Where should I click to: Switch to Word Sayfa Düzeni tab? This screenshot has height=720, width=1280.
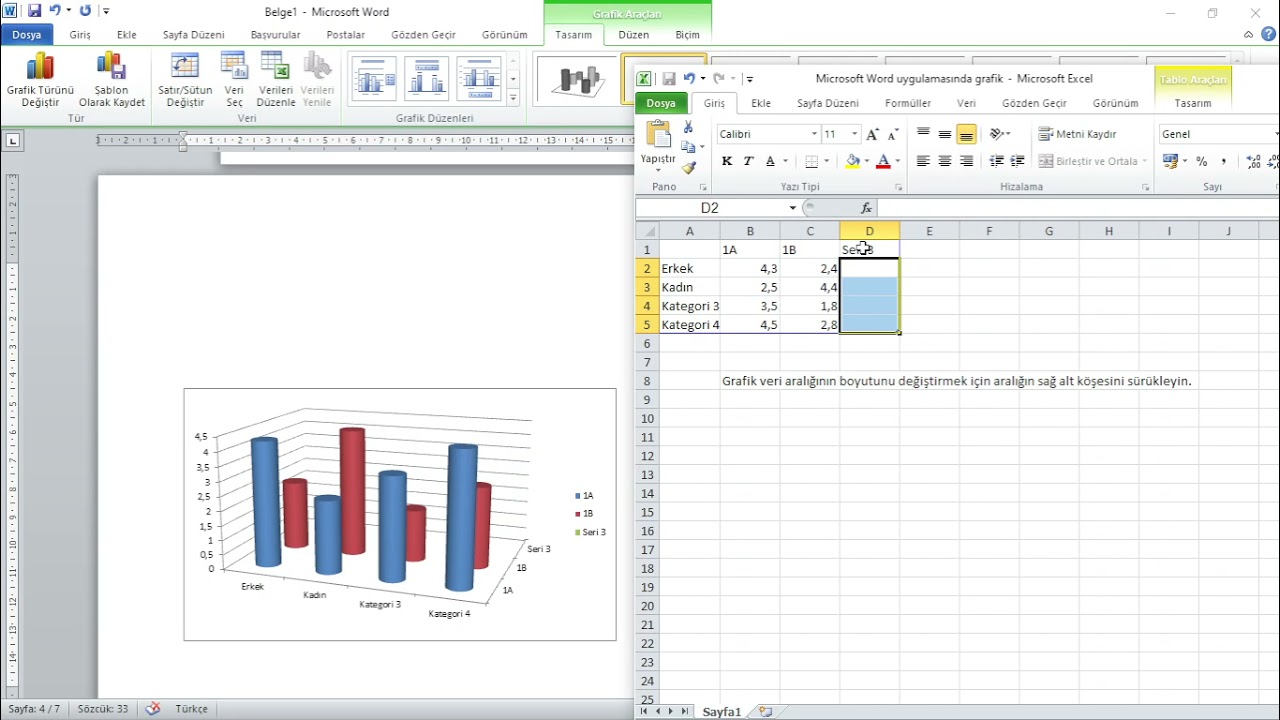point(194,34)
